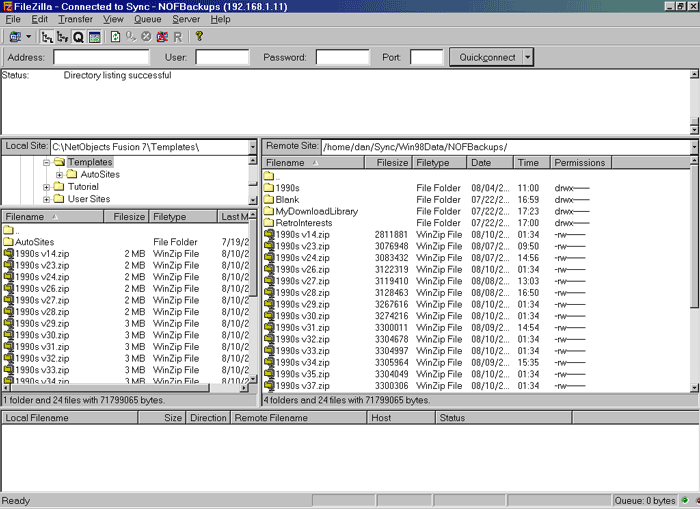Click remote 1990s v27.zip file icon
Viewport: 700px width, 509px height.
(269, 281)
